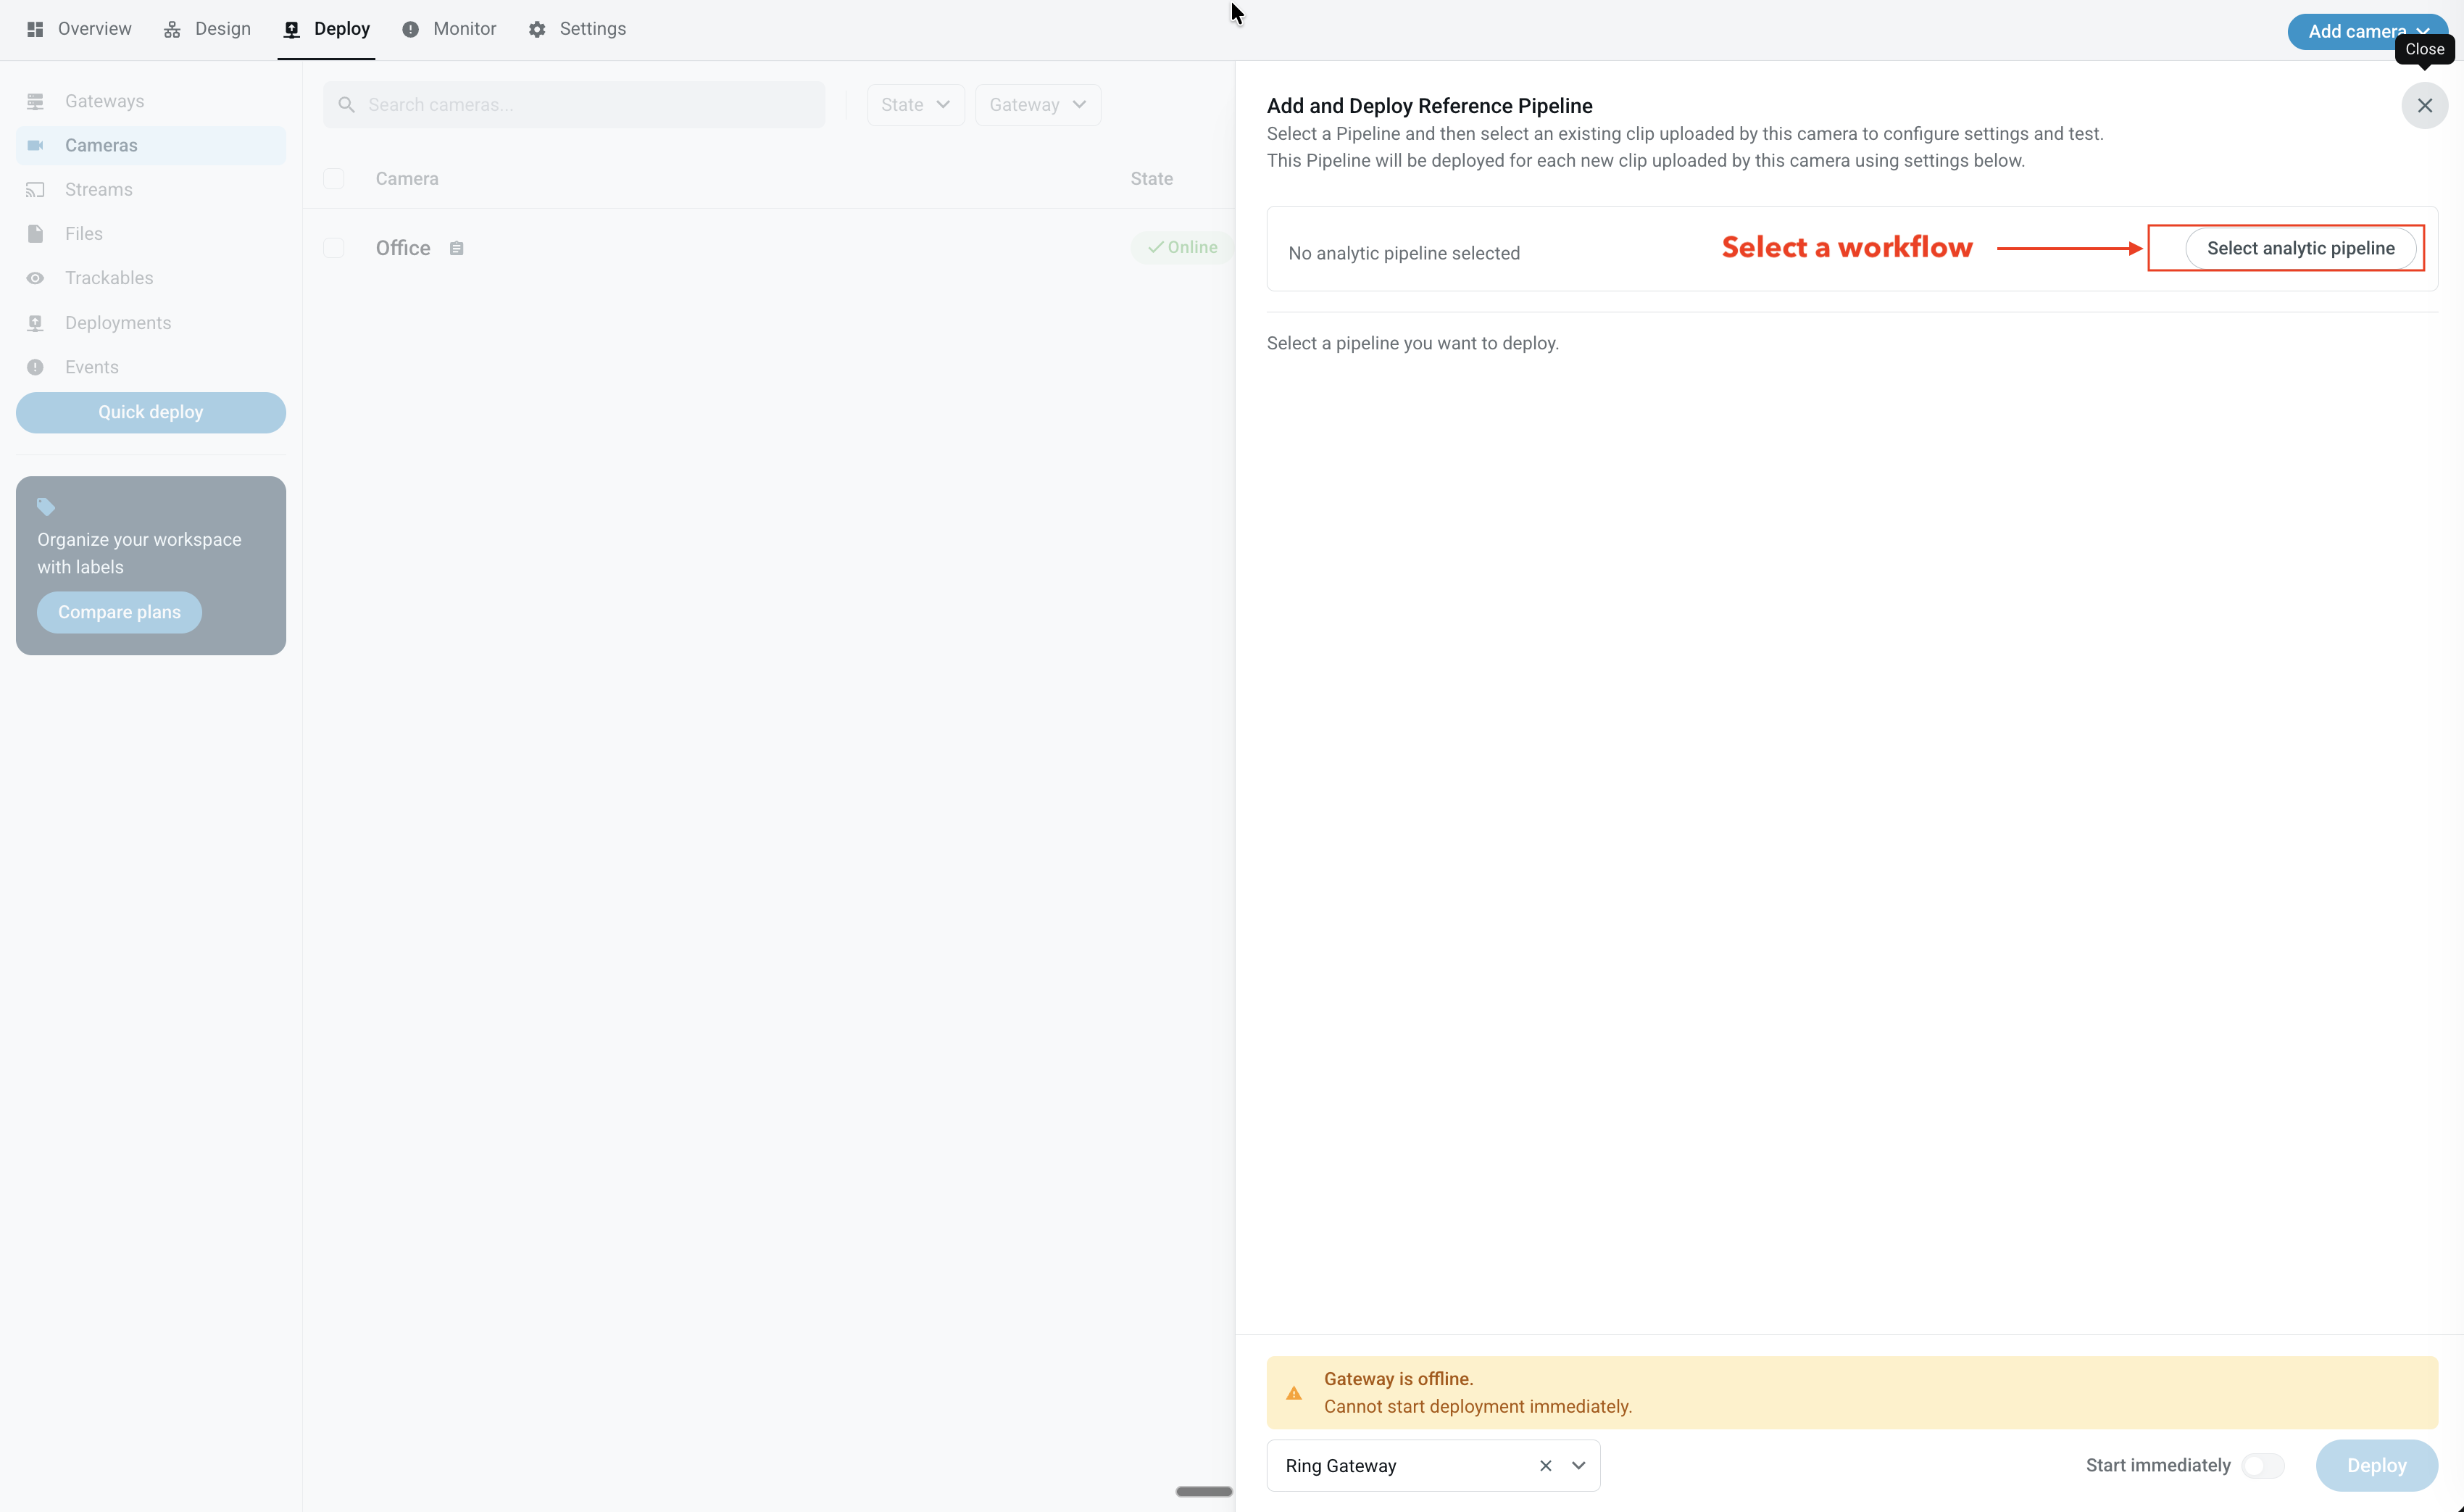Click the Events alert icon
The image size is (2464, 1512).
[35, 367]
